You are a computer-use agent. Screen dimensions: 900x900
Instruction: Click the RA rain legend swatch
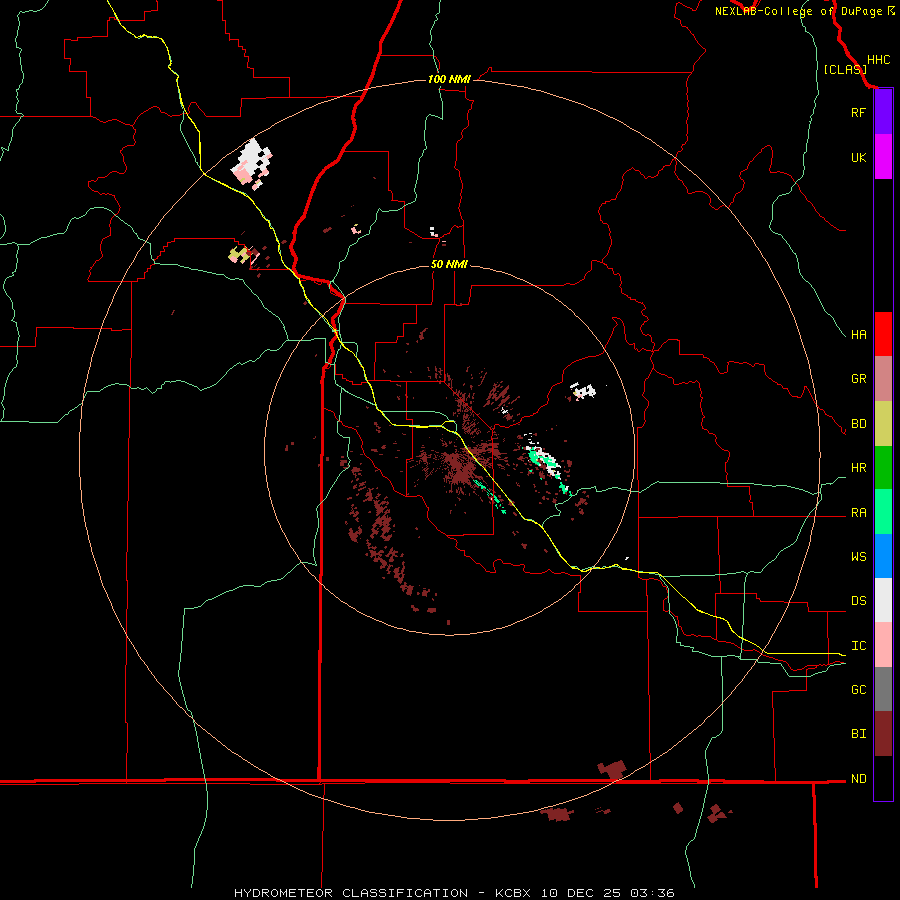coord(883,512)
